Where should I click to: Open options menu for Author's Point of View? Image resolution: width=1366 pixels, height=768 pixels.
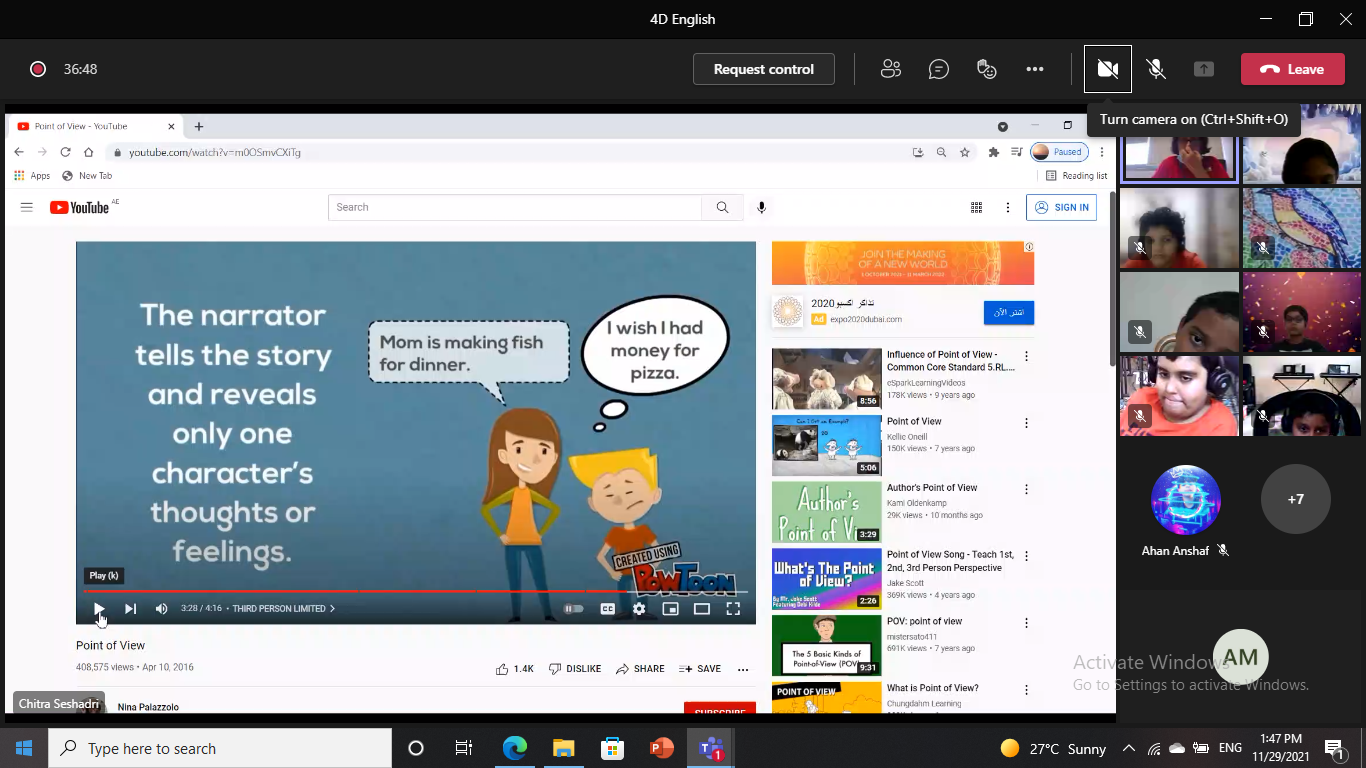(x=1026, y=489)
